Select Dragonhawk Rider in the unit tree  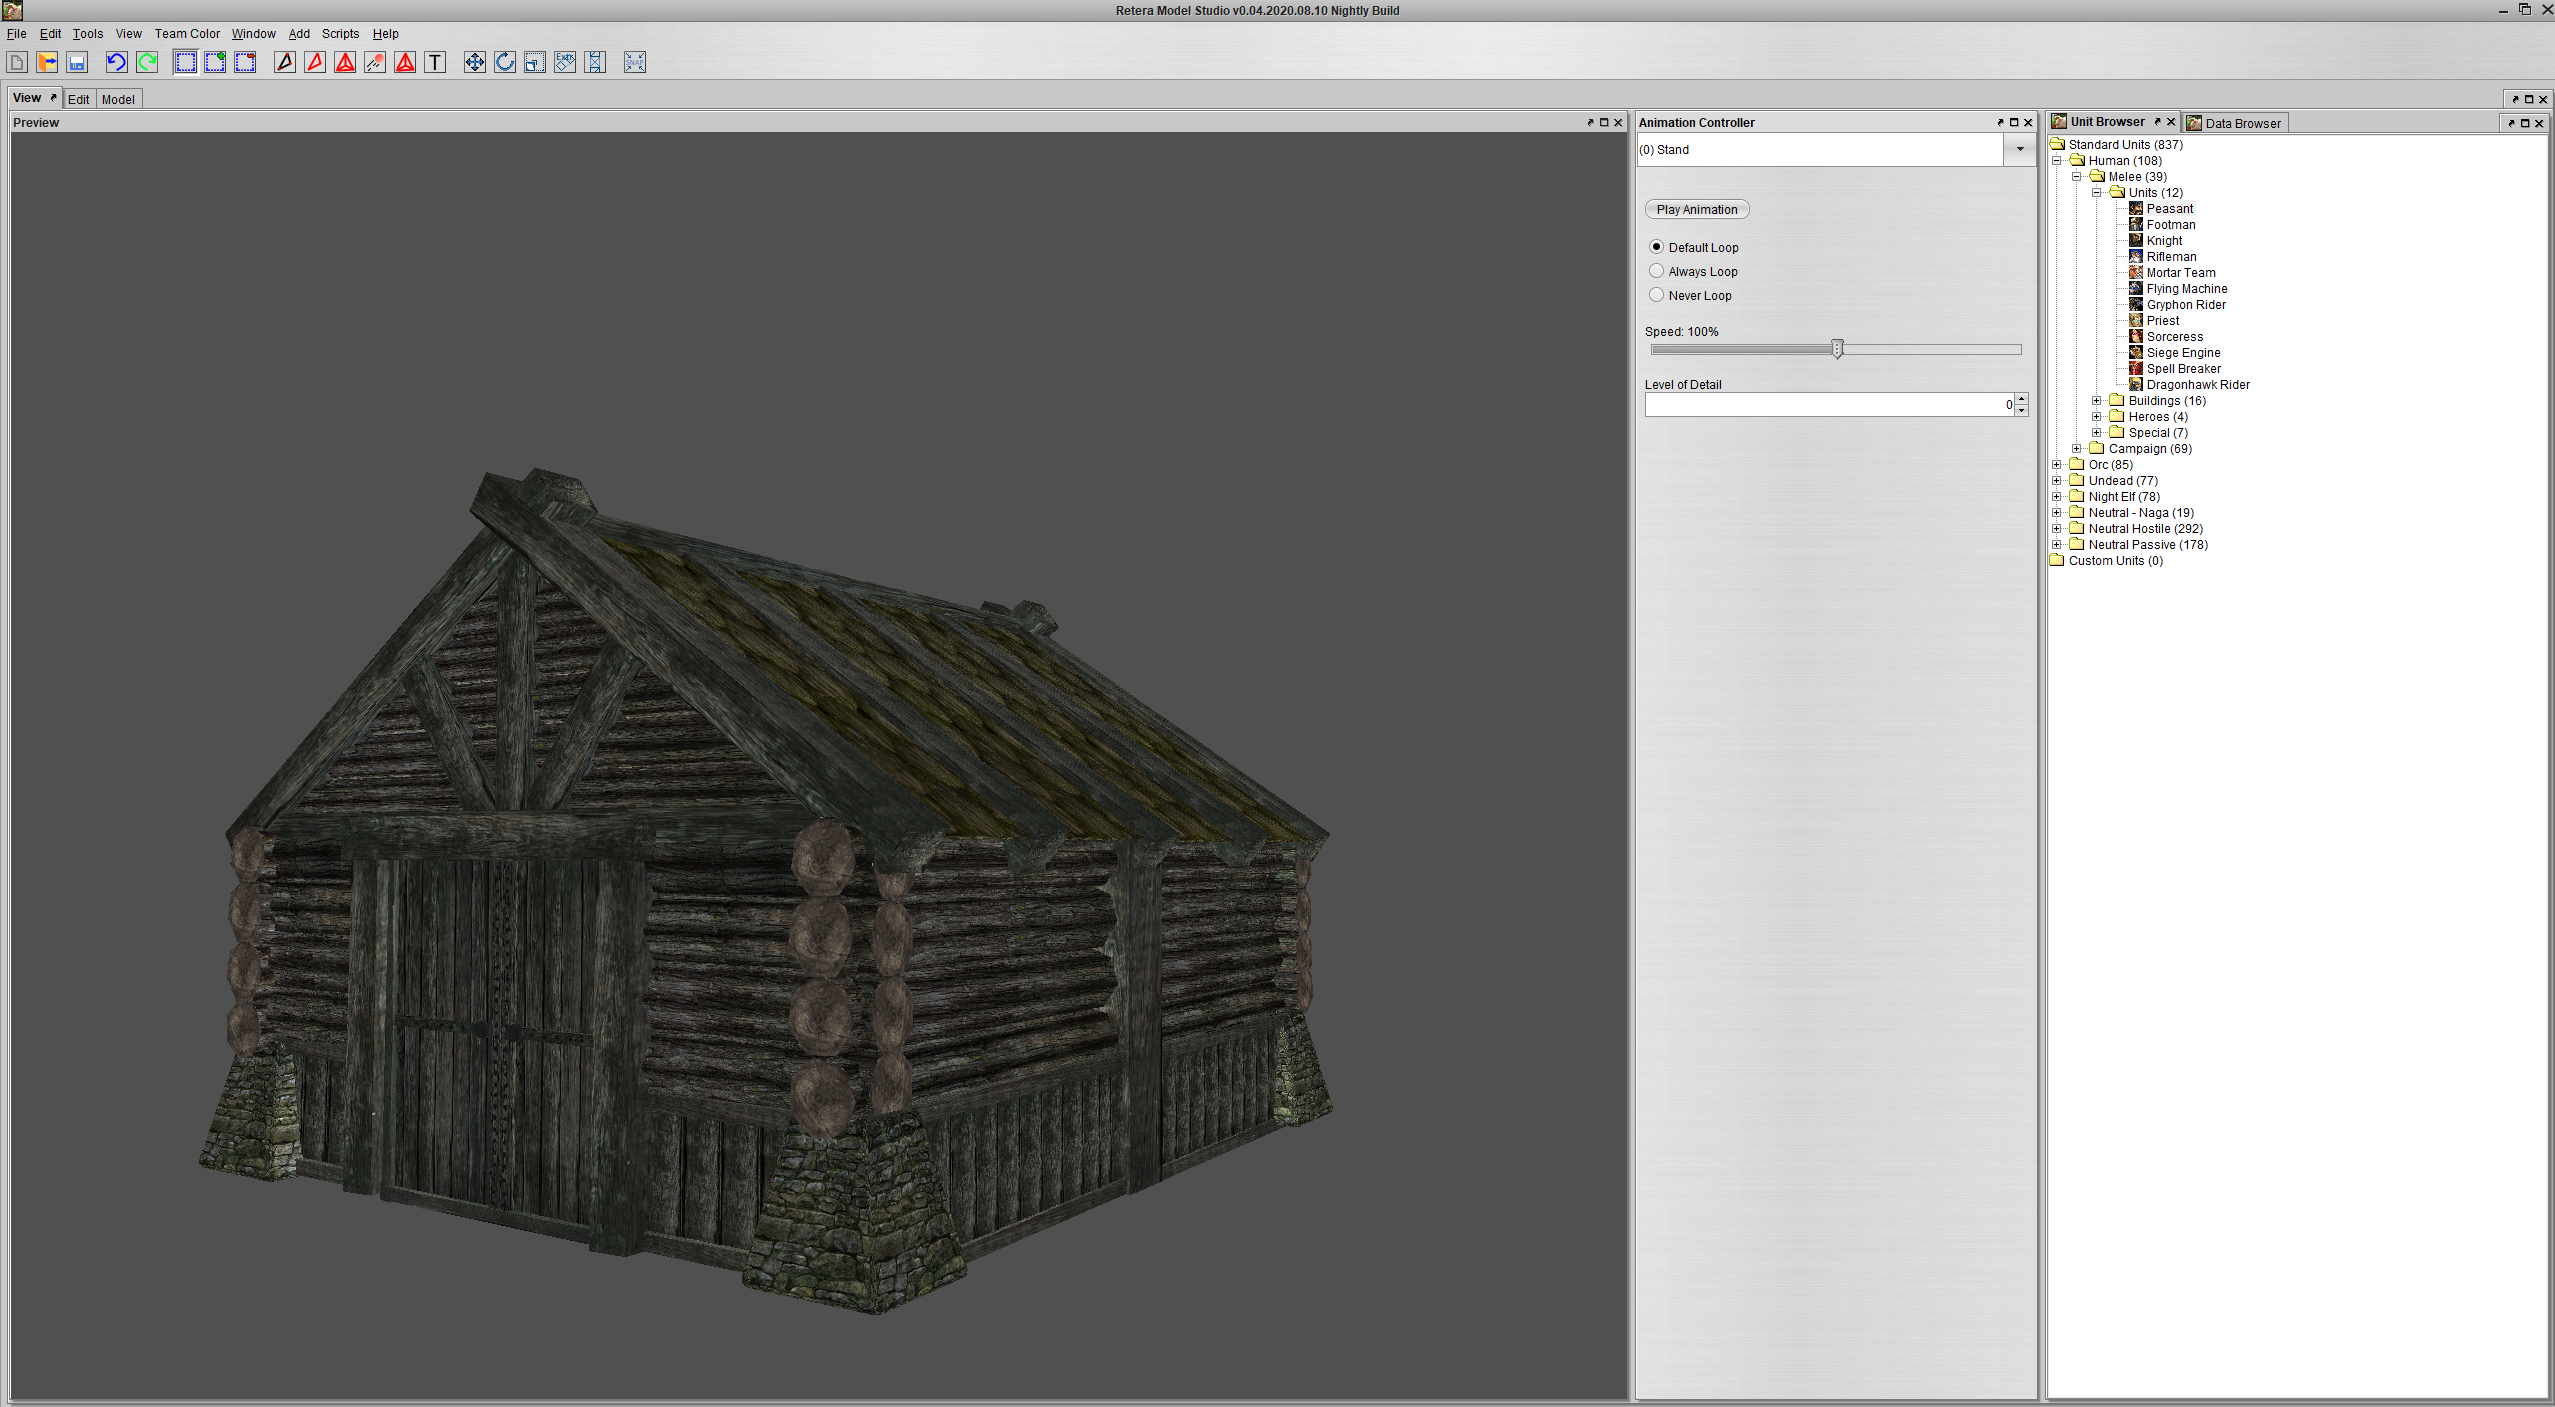coord(2198,385)
